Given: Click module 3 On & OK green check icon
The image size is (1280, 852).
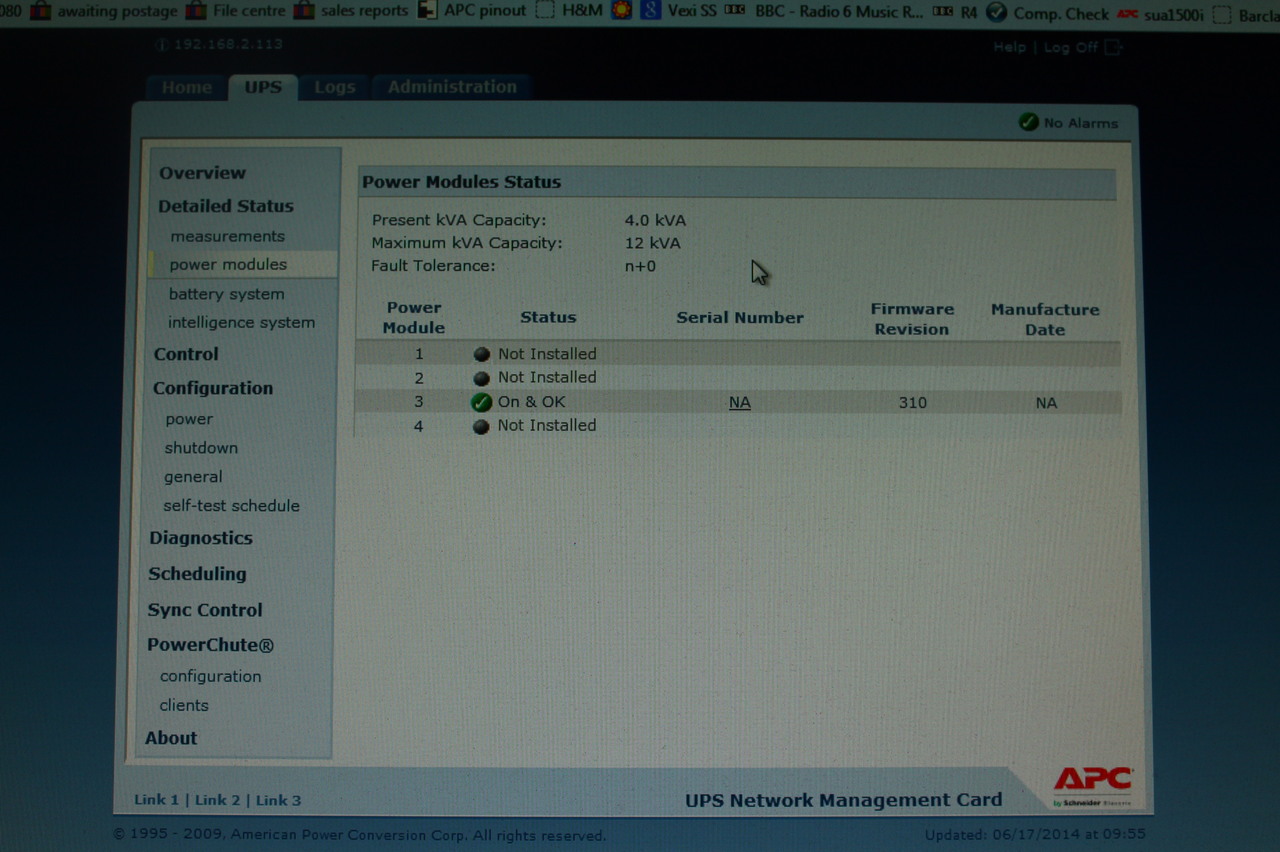Looking at the screenshot, I should [481, 402].
